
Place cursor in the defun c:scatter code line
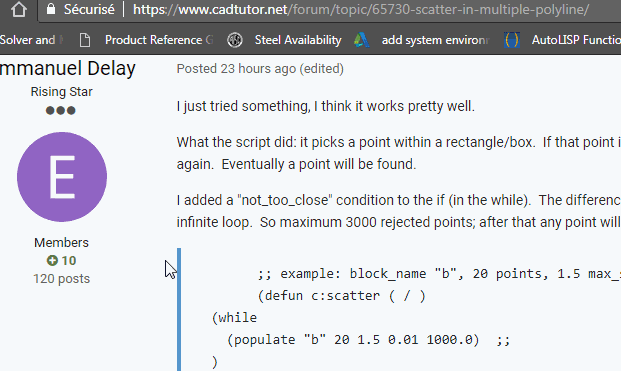(x=341, y=296)
